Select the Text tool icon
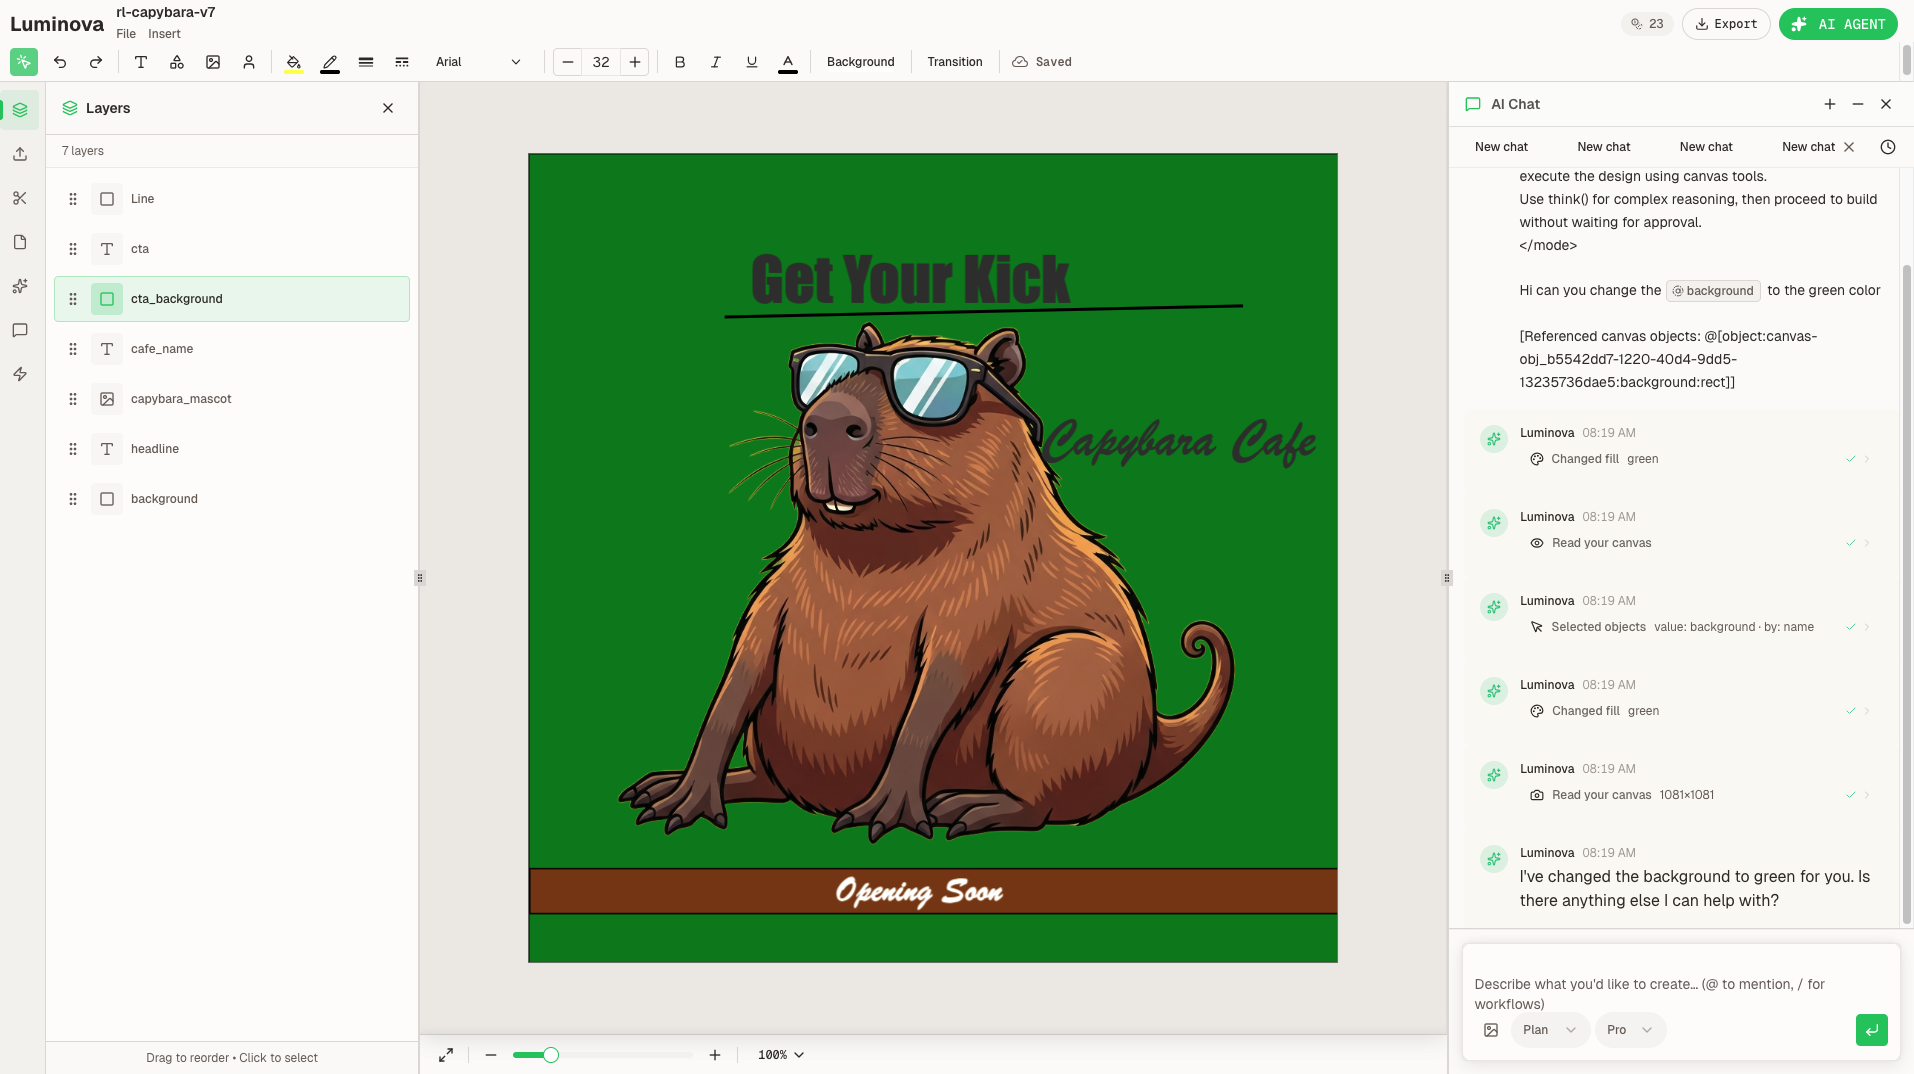 141,62
